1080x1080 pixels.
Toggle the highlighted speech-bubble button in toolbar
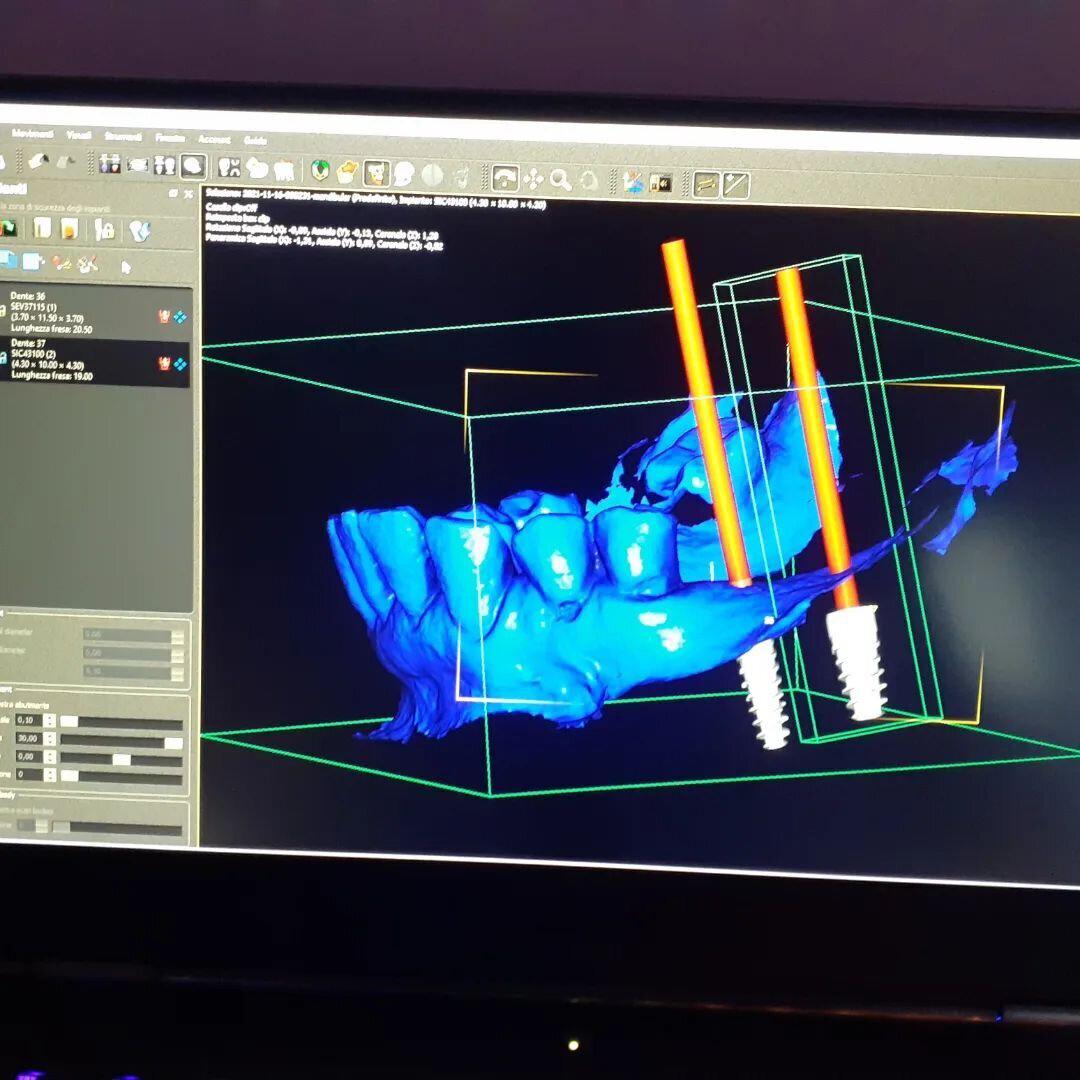193,166
